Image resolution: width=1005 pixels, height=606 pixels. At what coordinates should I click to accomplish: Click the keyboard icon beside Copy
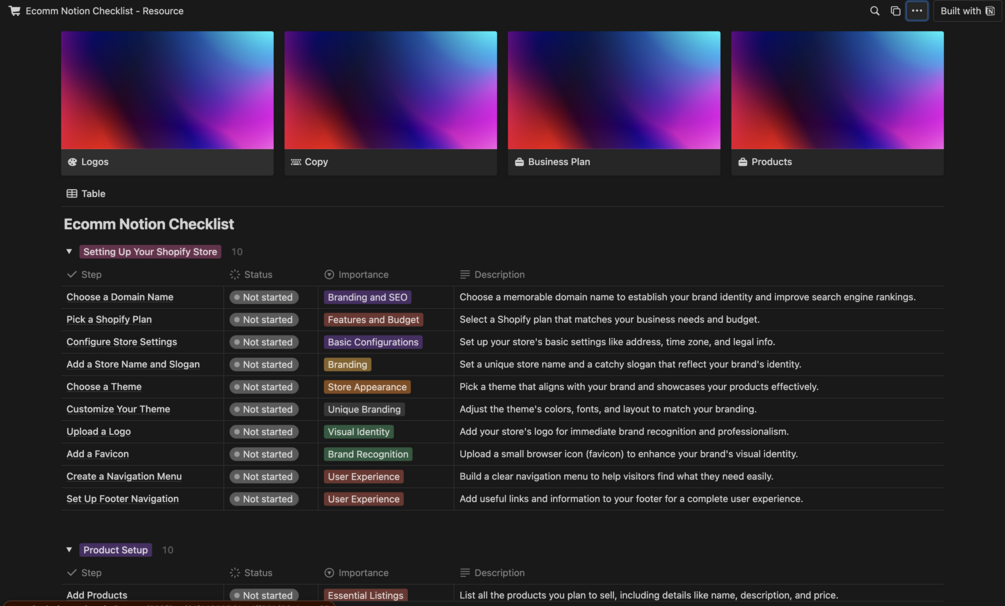(295, 162)
